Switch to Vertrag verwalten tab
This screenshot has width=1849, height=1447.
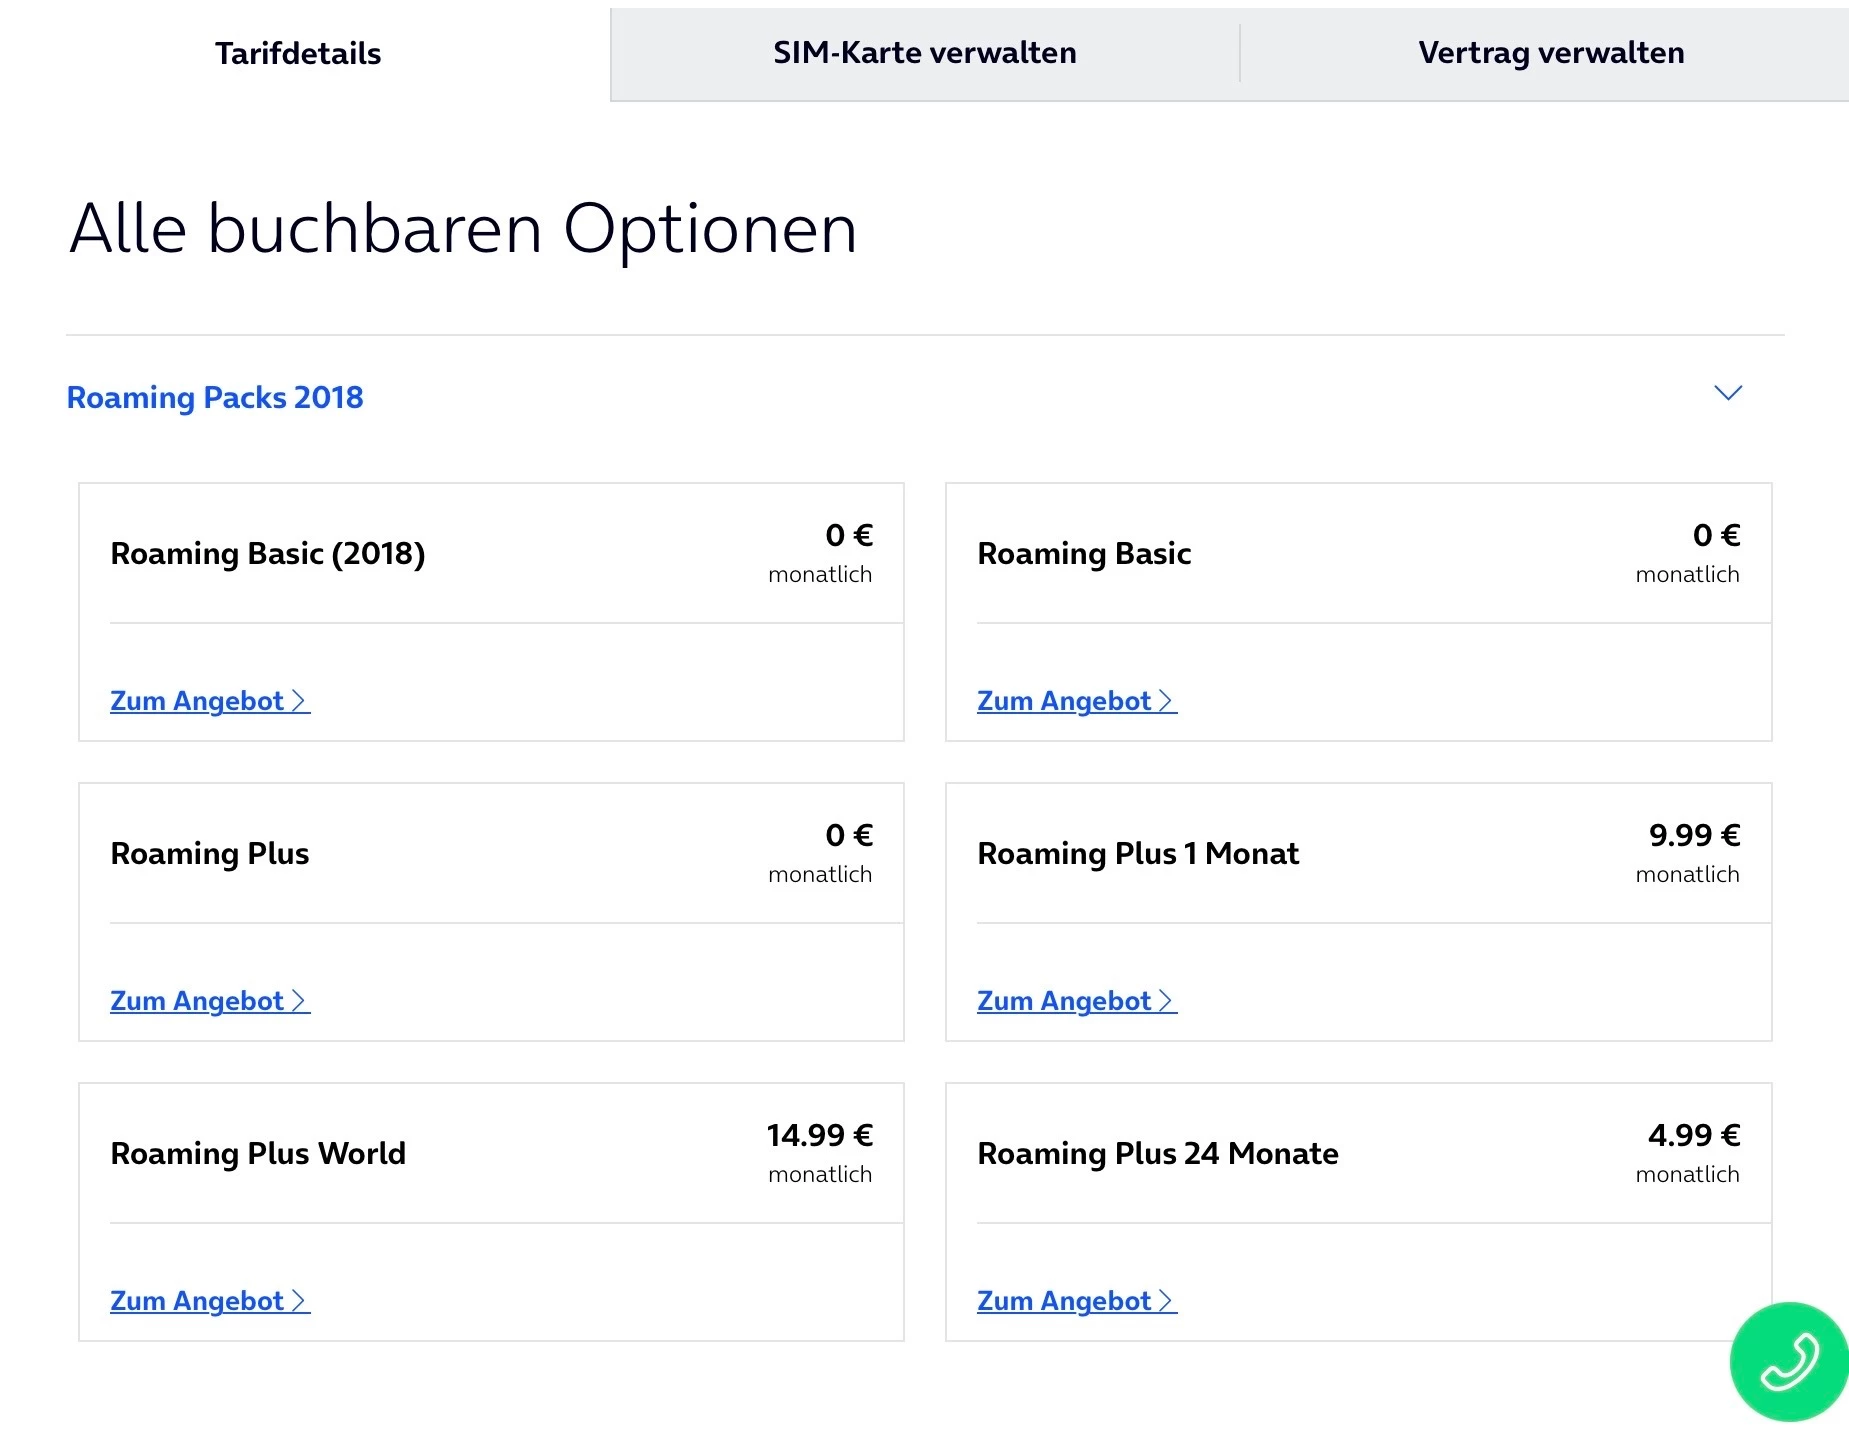(1550, 53)
